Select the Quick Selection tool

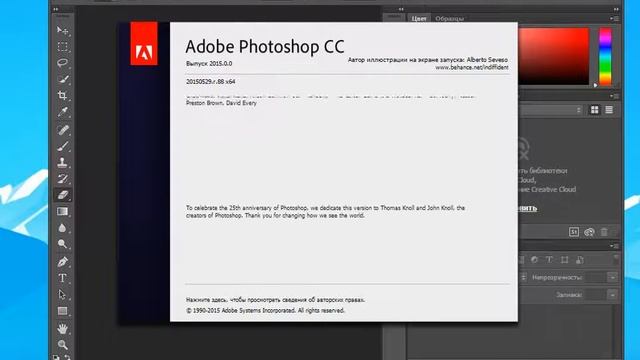(x=62, y=79)
